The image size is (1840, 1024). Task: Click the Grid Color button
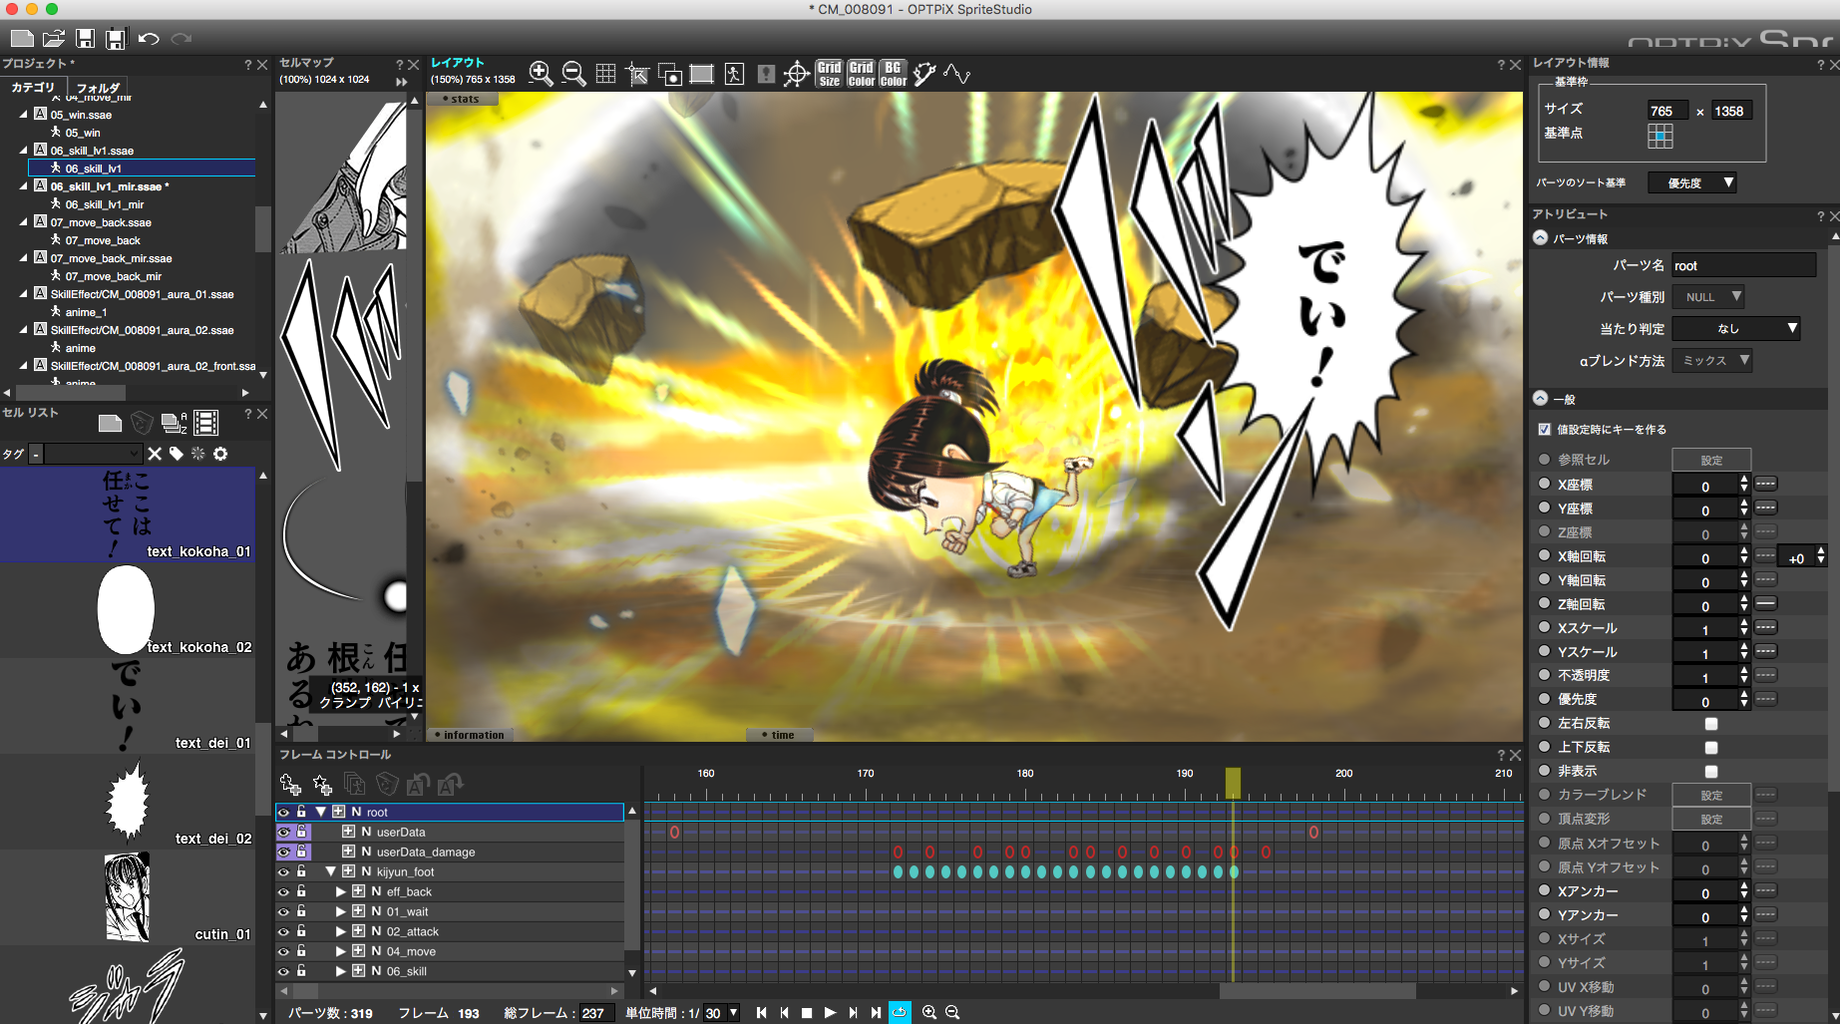[861, 74]
